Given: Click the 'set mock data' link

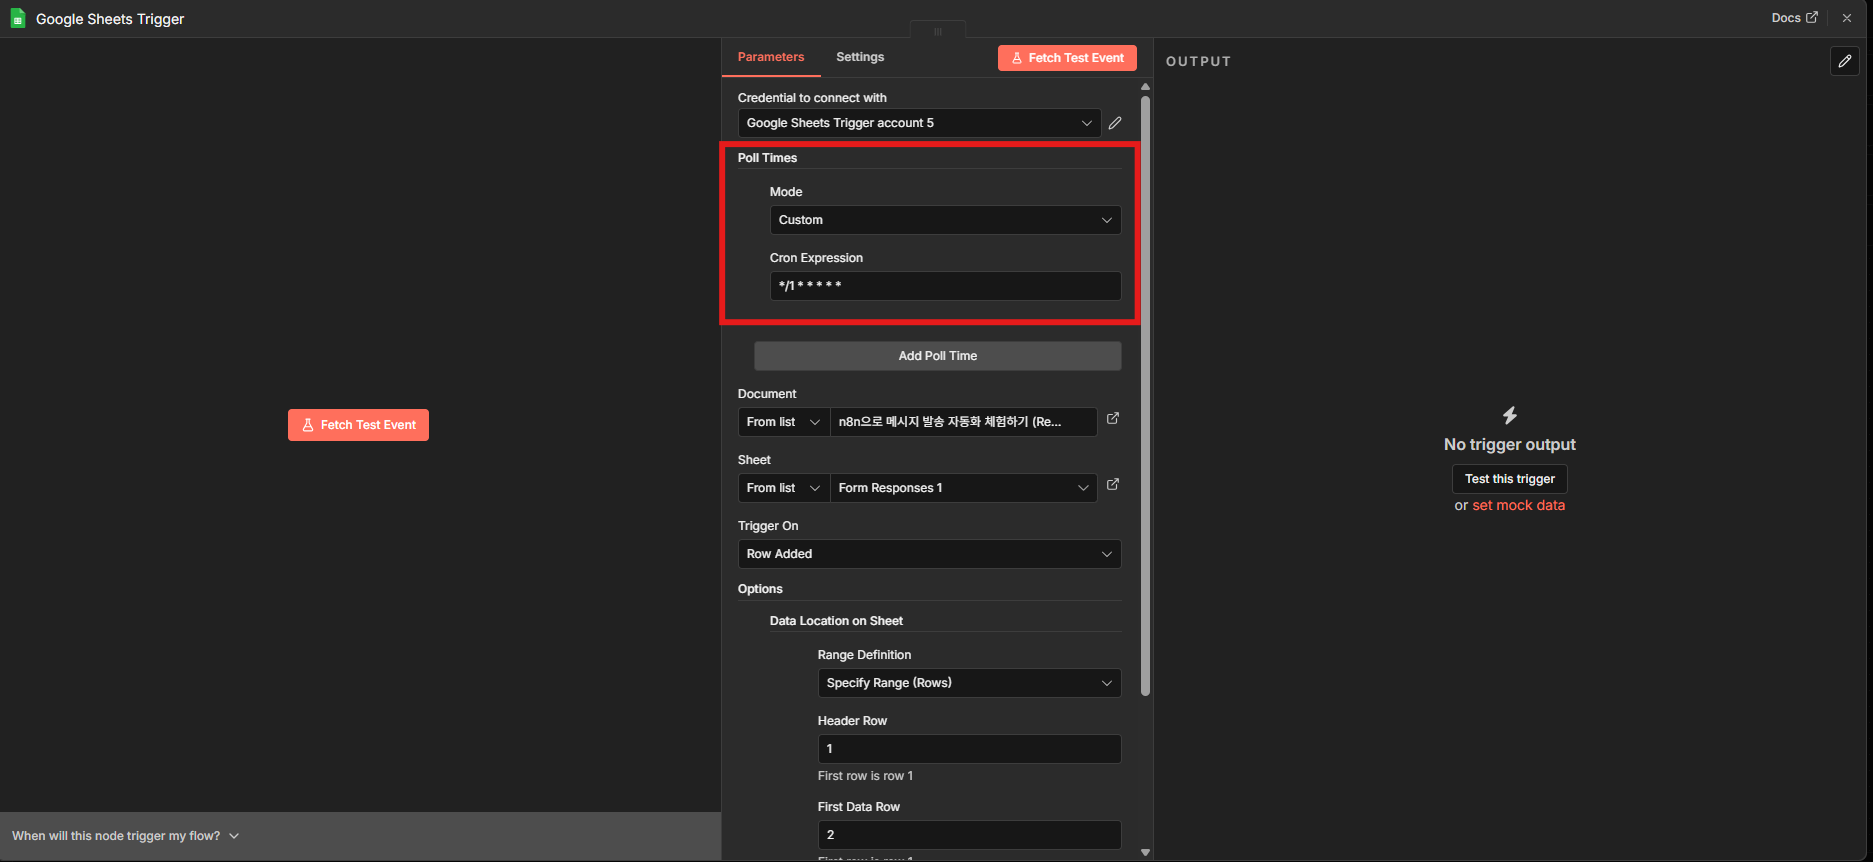Looking at the screenshot, I should coord(1518,506).
